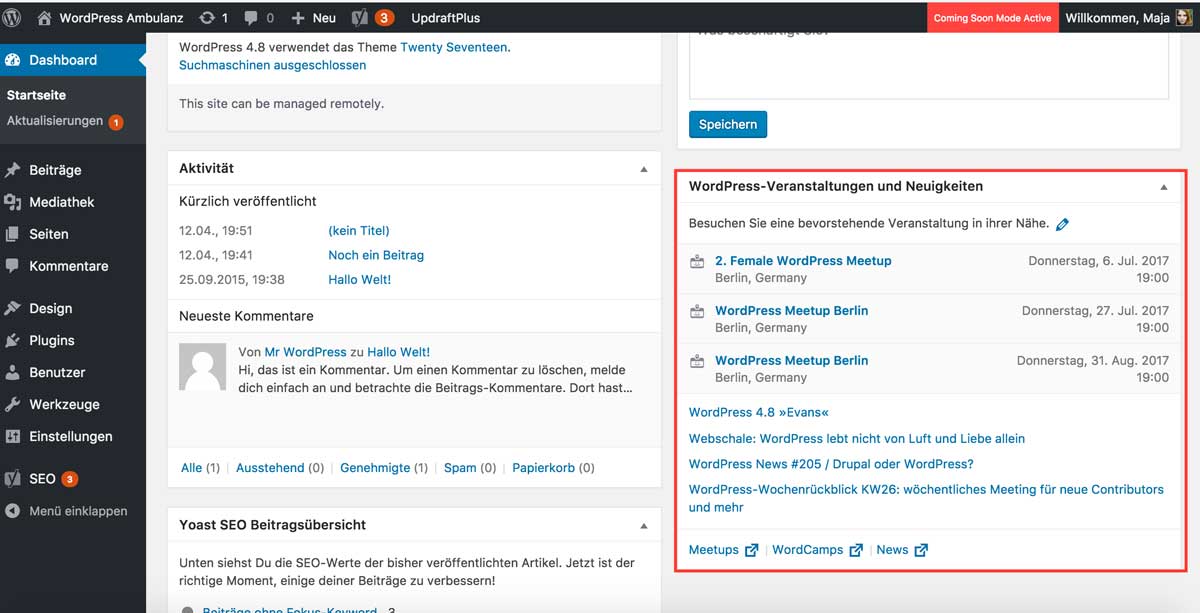Click the commenter avatar in Neueste Kommentare
Screen dimensions: 1200x613
pyautogui.click(x=202, y=367)
